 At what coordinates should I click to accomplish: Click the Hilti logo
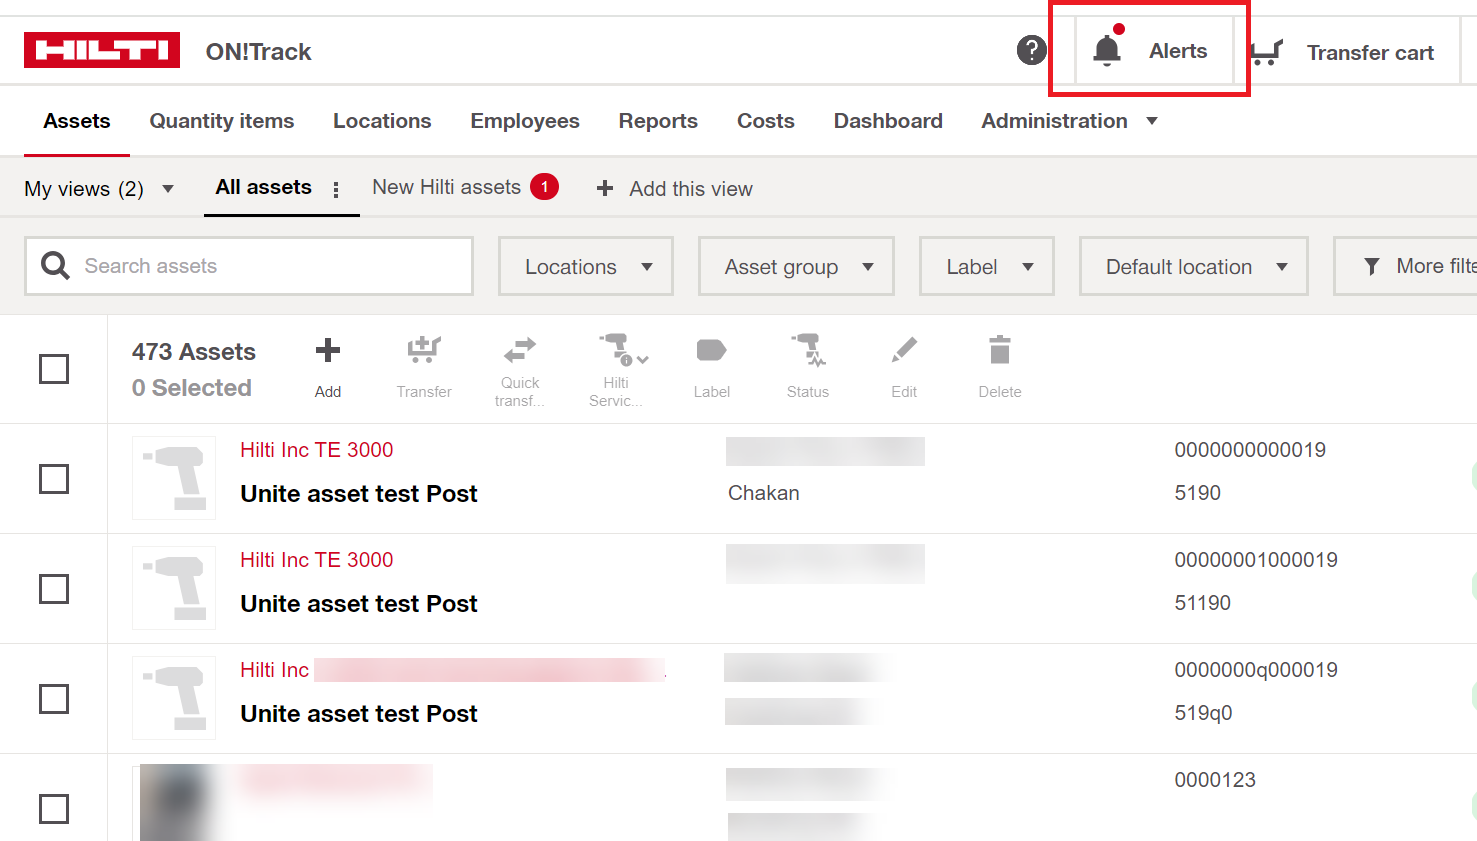102,50
